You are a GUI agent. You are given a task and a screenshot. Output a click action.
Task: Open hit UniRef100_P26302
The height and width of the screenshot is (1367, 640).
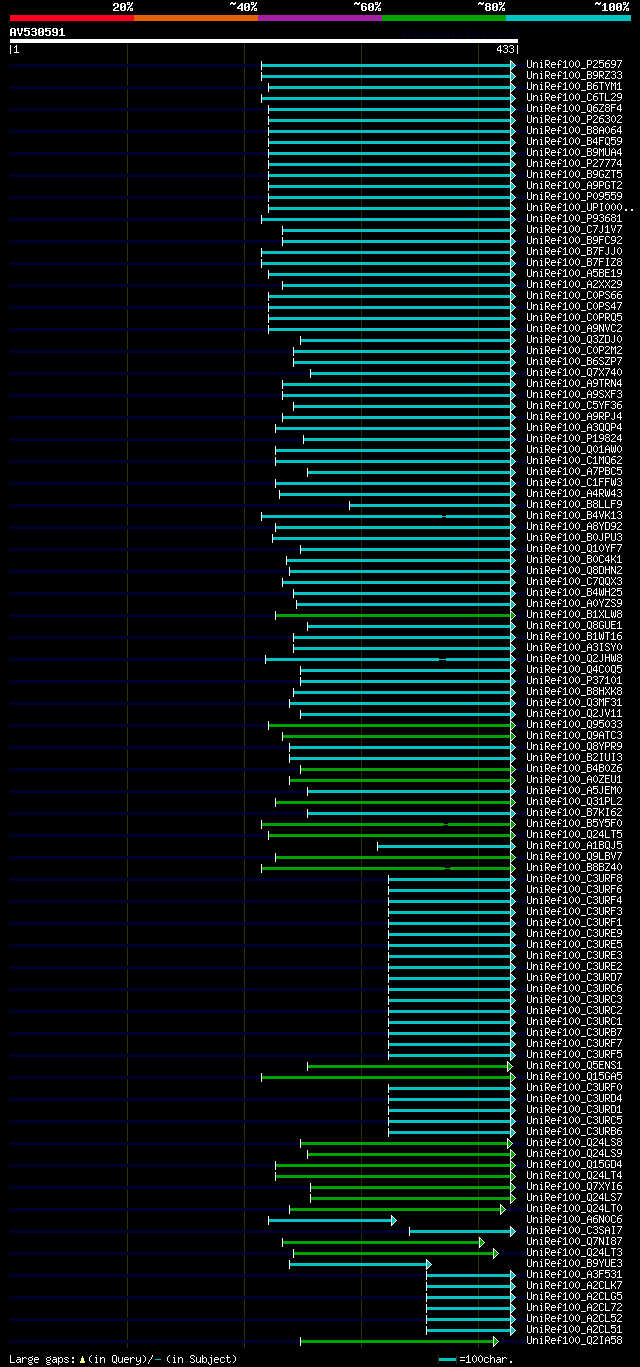574,119
